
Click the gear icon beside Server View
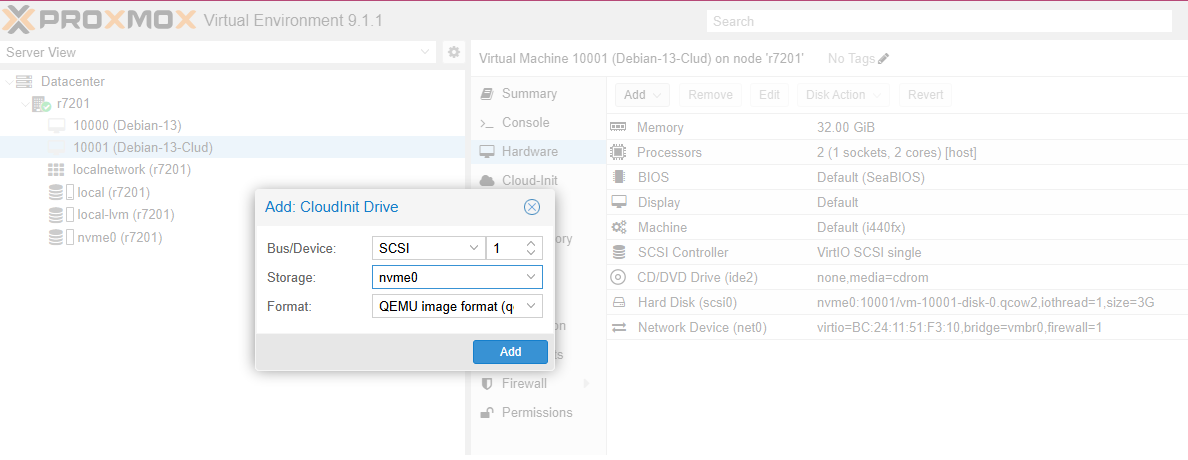pyautogui.click(x=453, y=52)
